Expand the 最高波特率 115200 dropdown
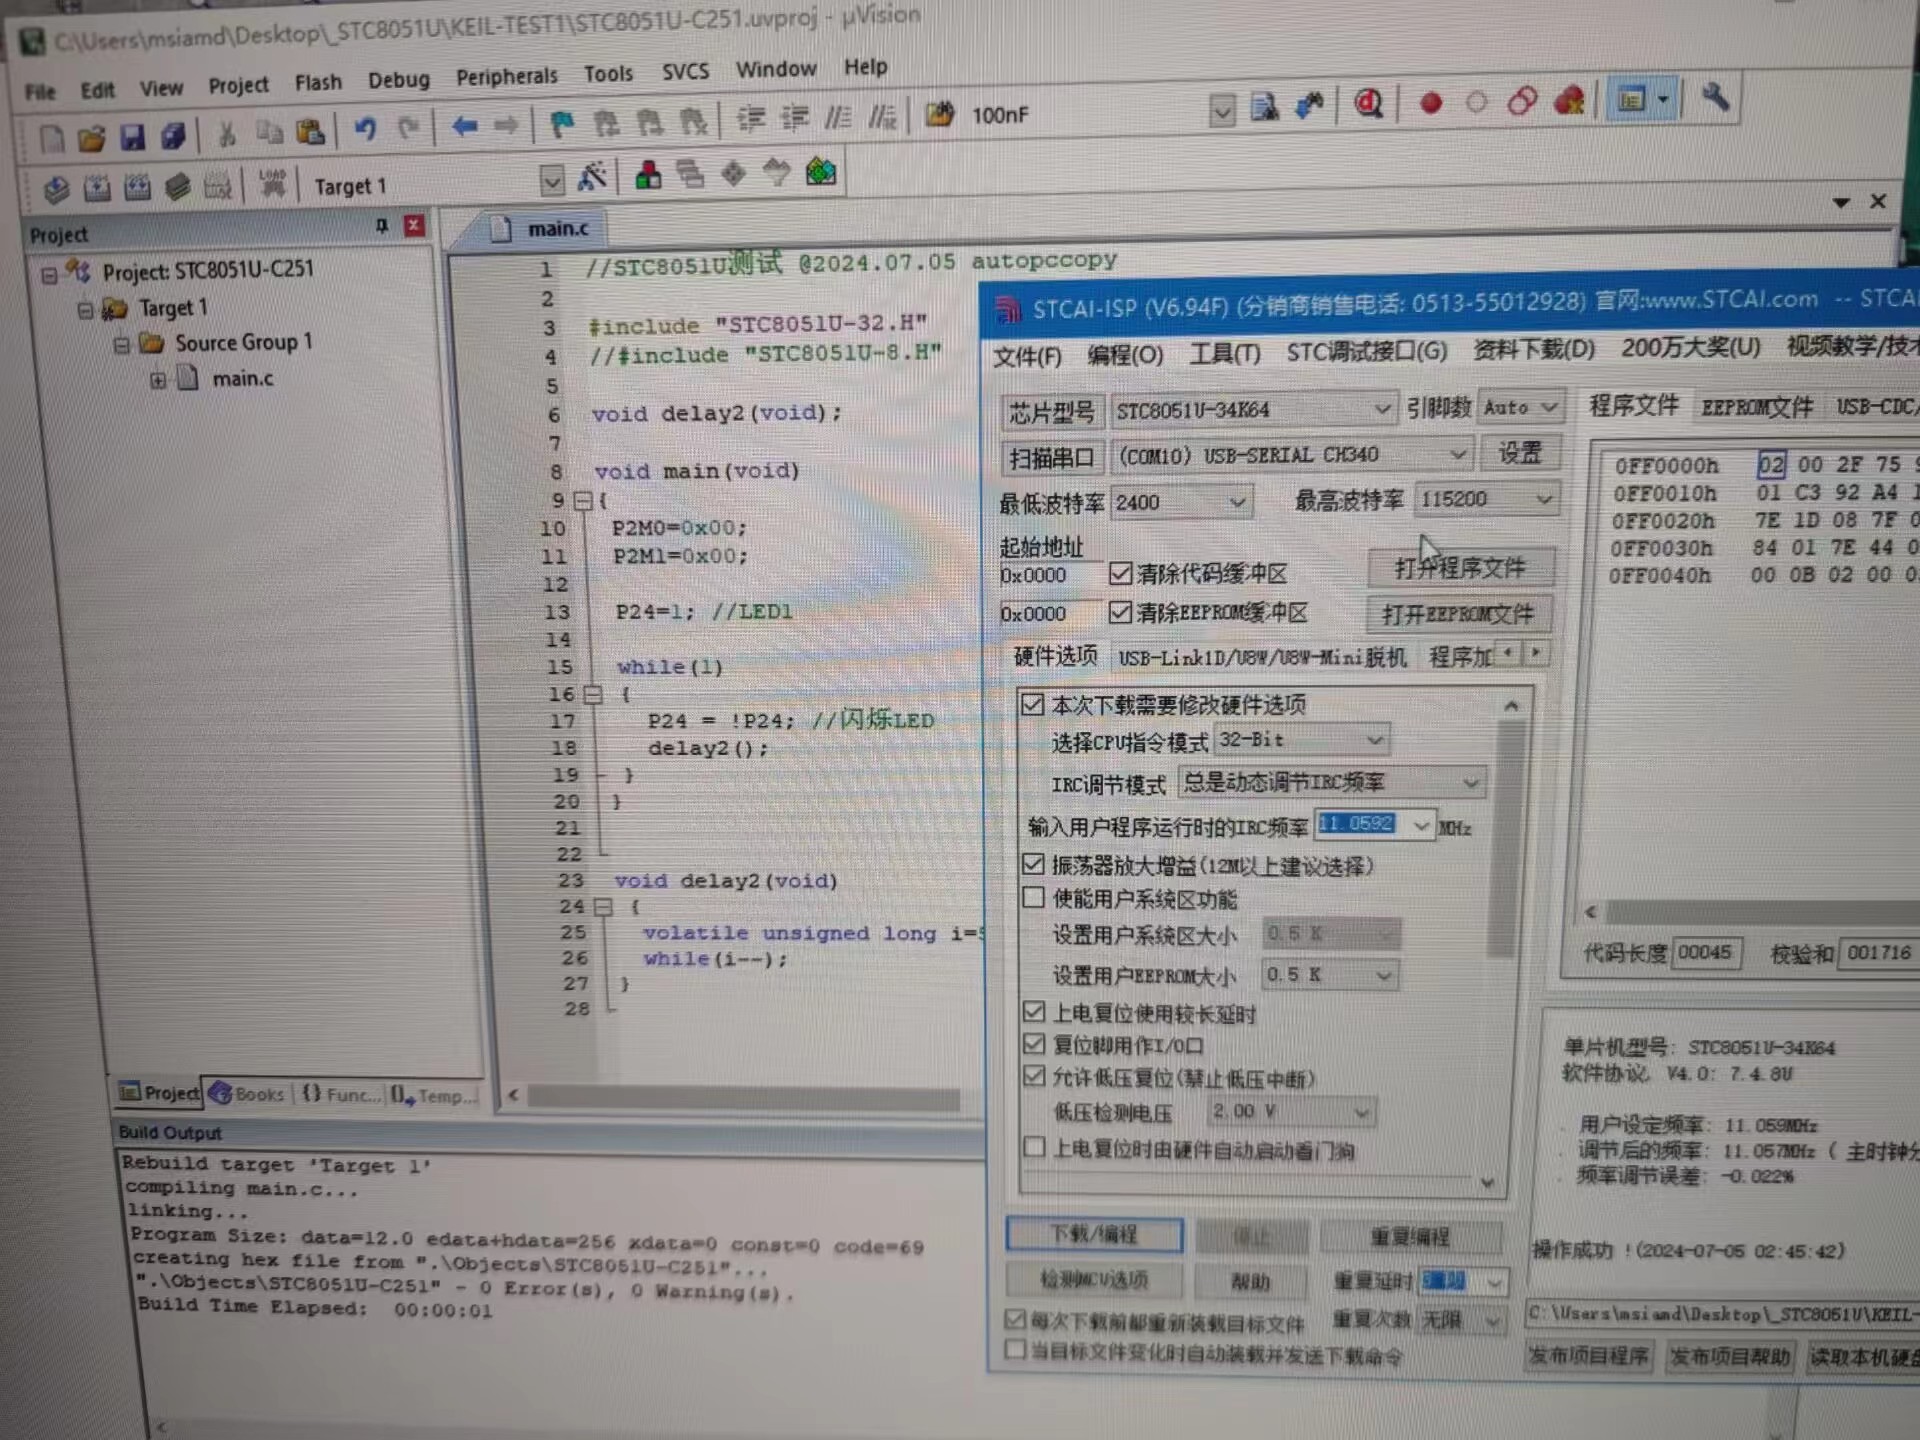The height and width of the screenshot is (1440, 1920). pyautogui.click(x=1543, y=498)
